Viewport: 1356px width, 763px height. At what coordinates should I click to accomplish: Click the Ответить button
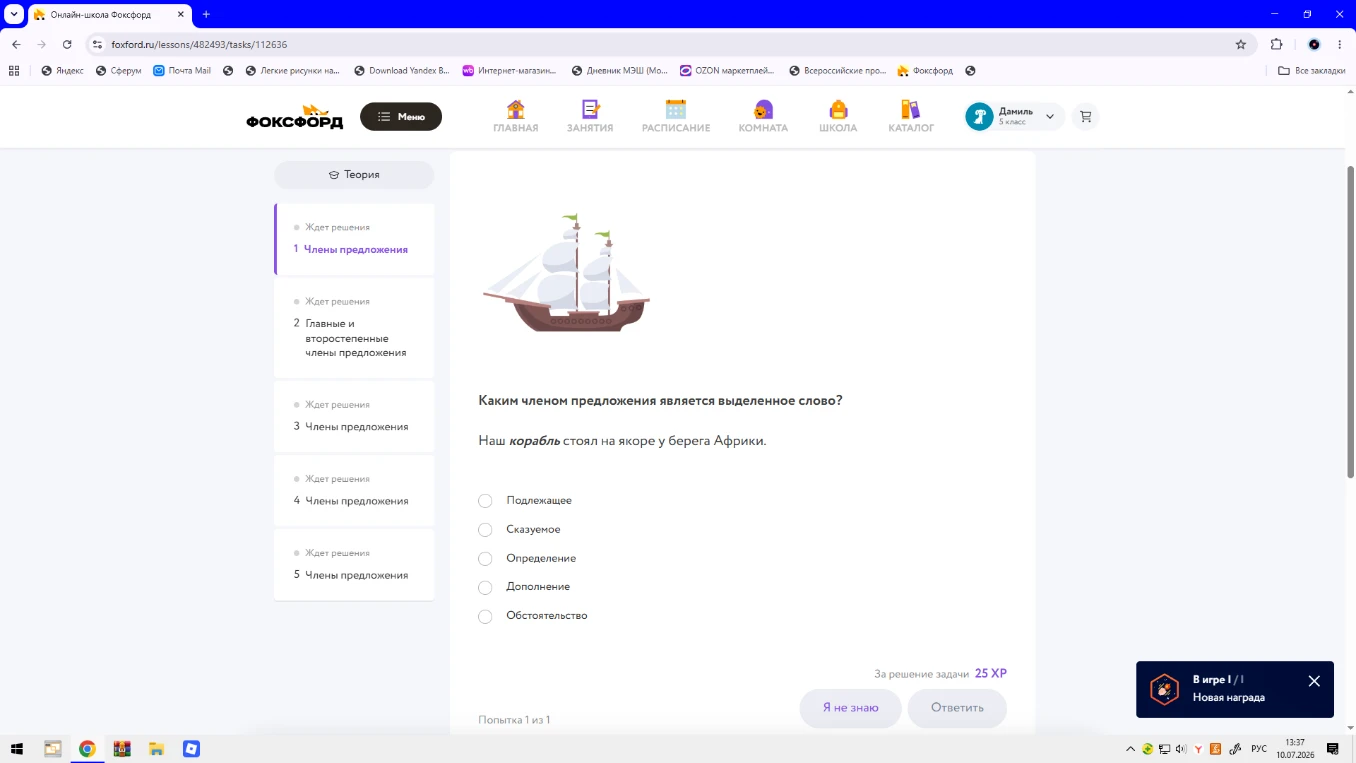[957, 708]
